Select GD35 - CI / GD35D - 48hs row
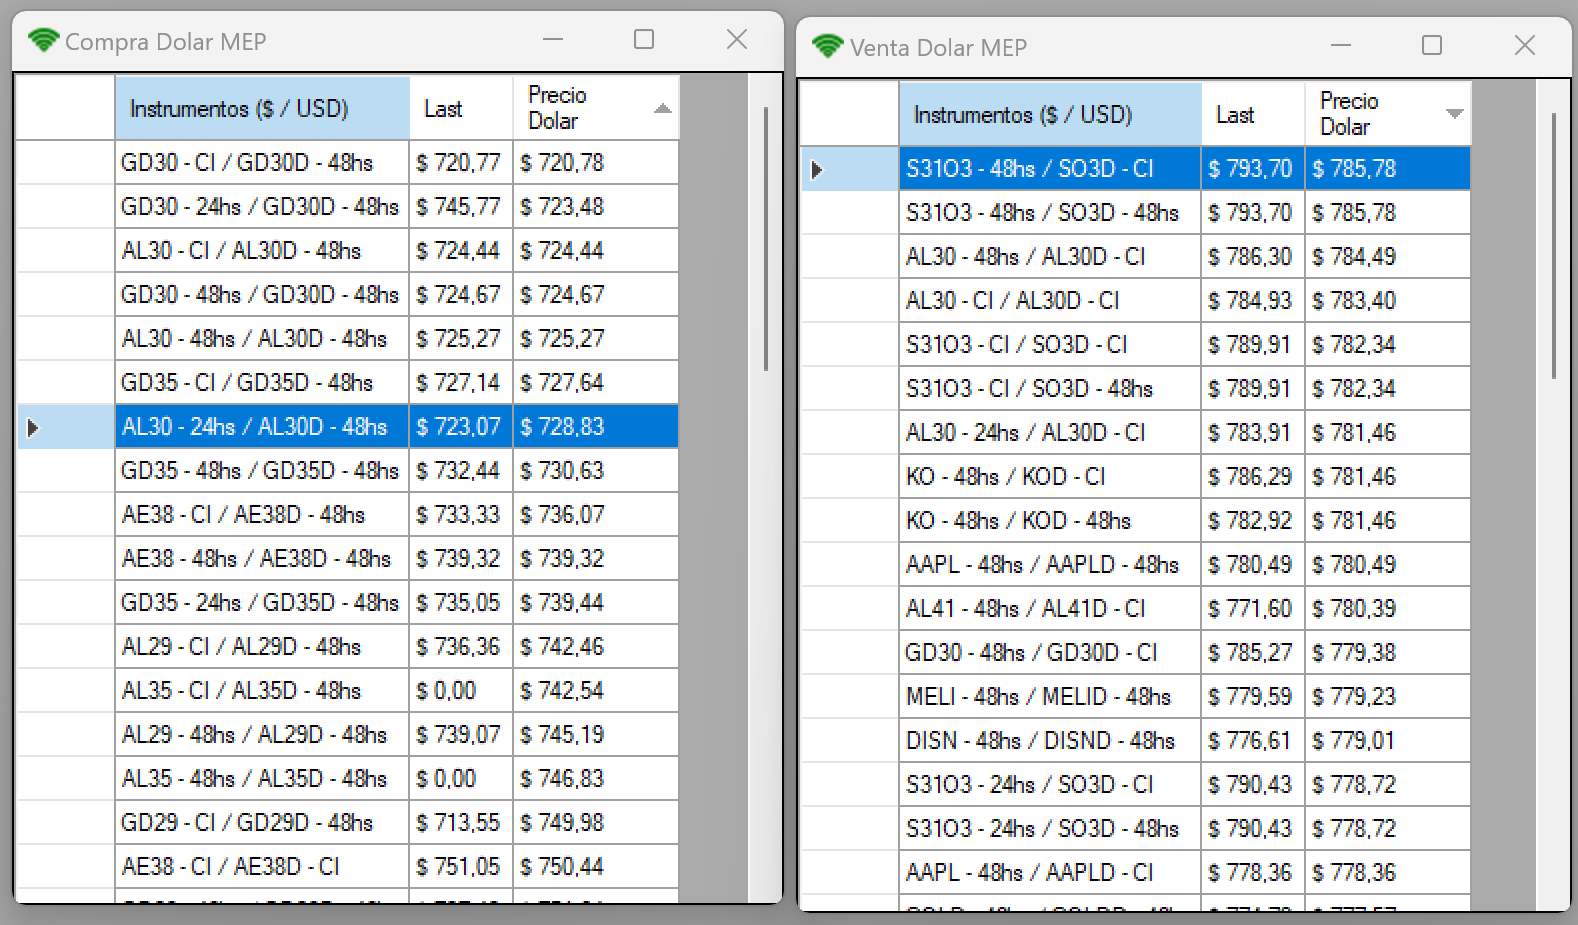1578x925 pixels. click(347, 382)
